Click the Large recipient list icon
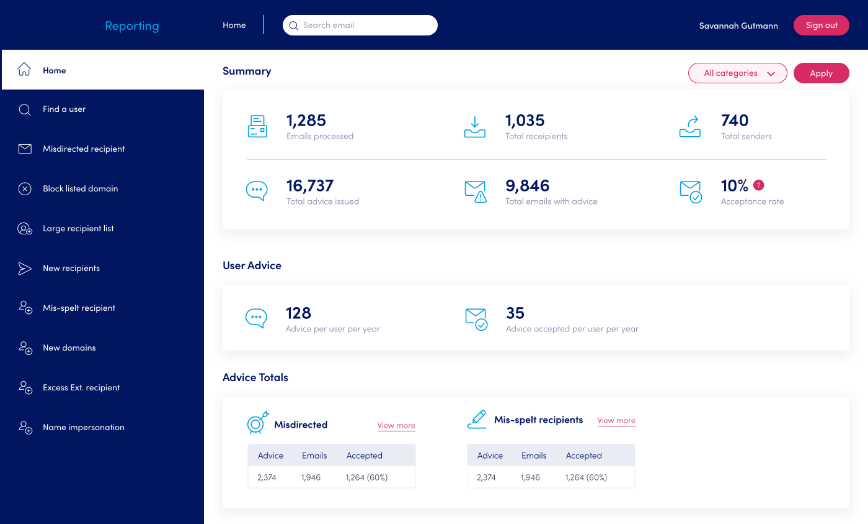This screenshot has width=868, height=524. (x=25, y=229)
